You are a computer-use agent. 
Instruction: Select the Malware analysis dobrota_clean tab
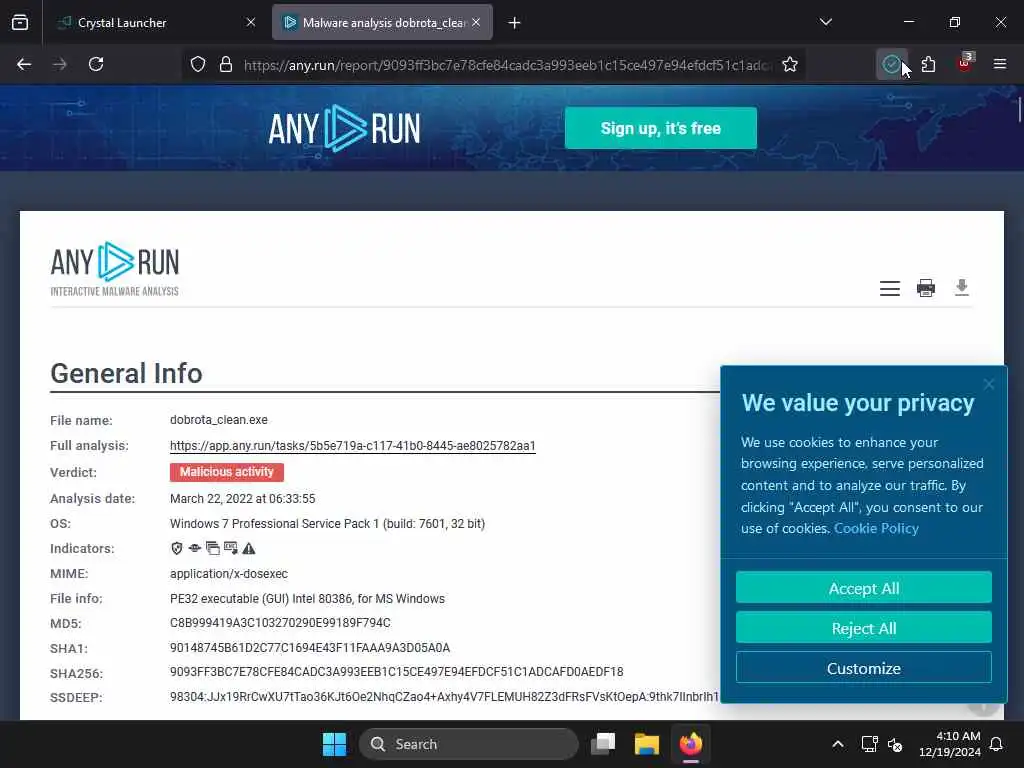(382, 23)
